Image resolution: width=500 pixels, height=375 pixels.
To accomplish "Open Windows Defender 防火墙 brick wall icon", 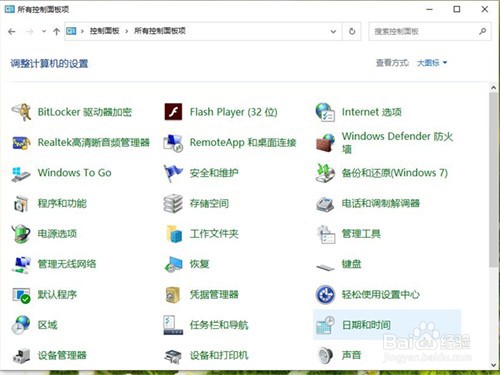I will pyautogui.click(x=325, y=143).
